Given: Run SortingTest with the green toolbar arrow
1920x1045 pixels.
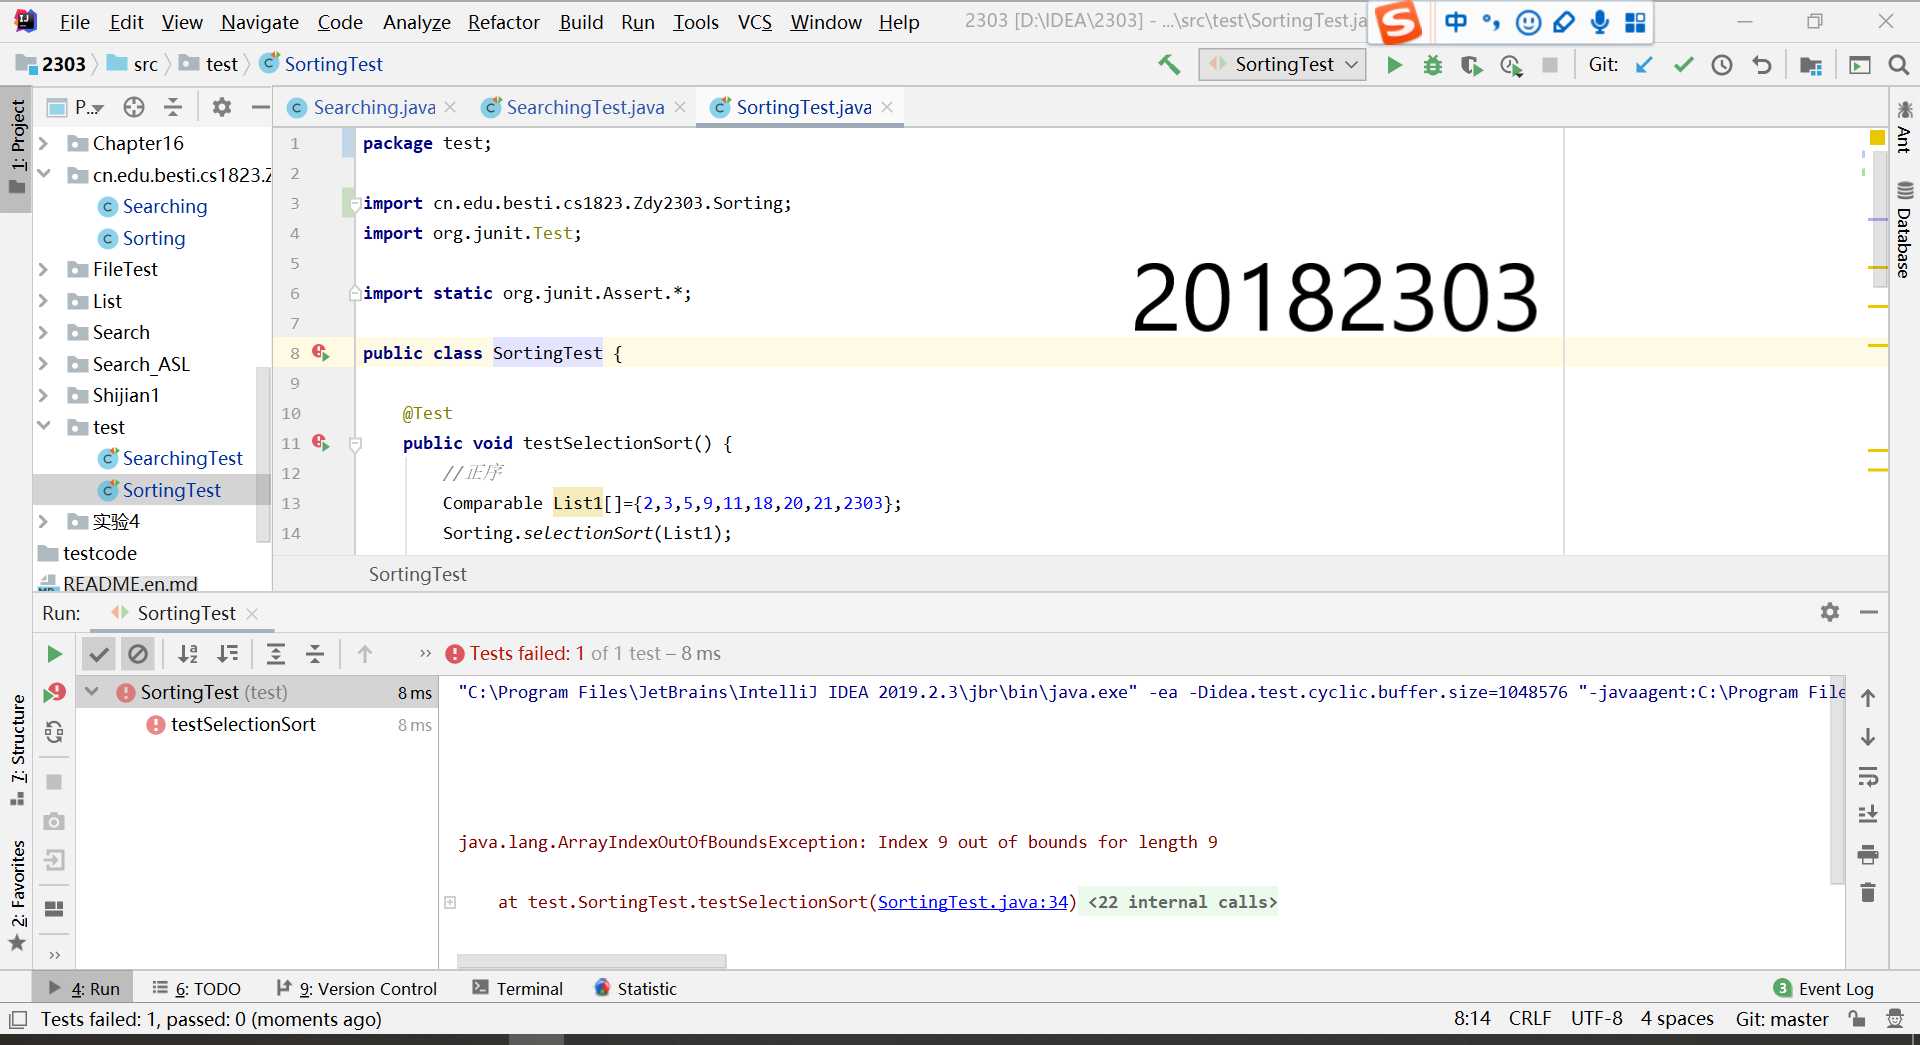Looking at the screenshot, I should 1394,65.
